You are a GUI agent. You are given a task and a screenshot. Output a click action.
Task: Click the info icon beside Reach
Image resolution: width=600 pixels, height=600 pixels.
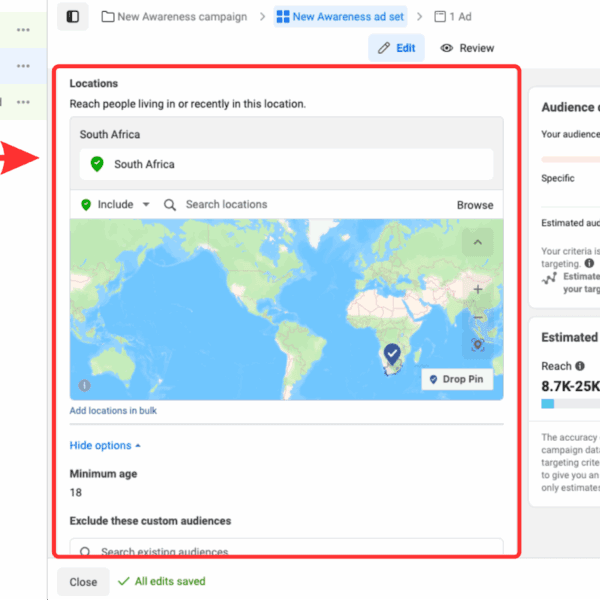coord(580,366)
